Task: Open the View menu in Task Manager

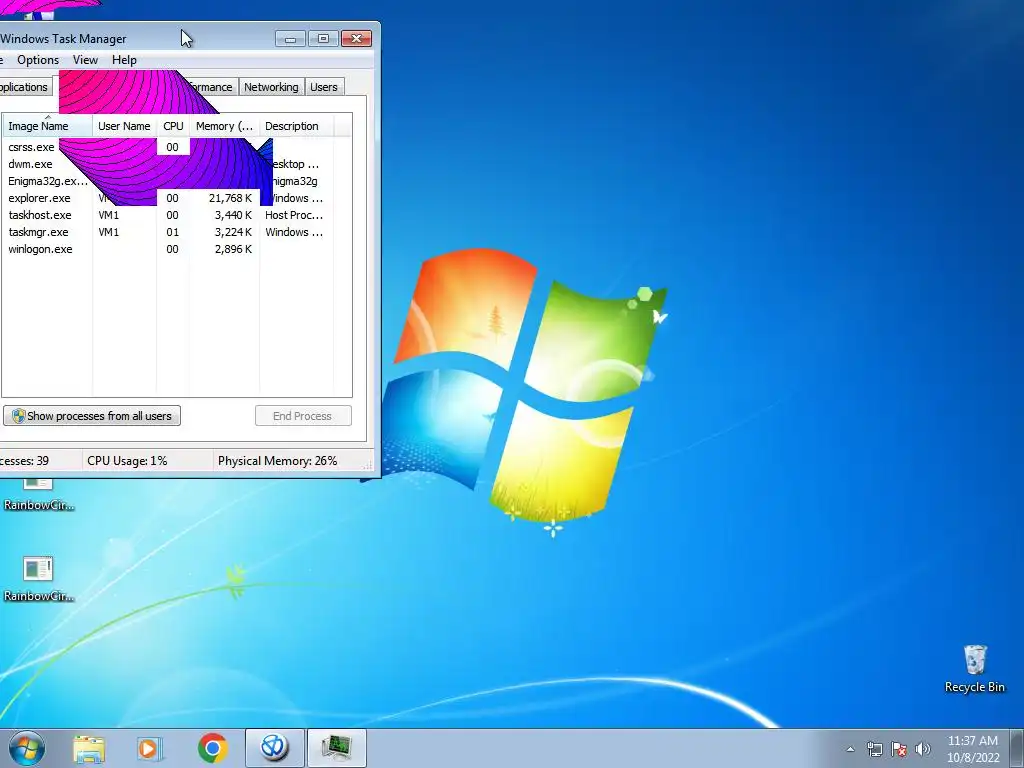Action: point(85,60)
